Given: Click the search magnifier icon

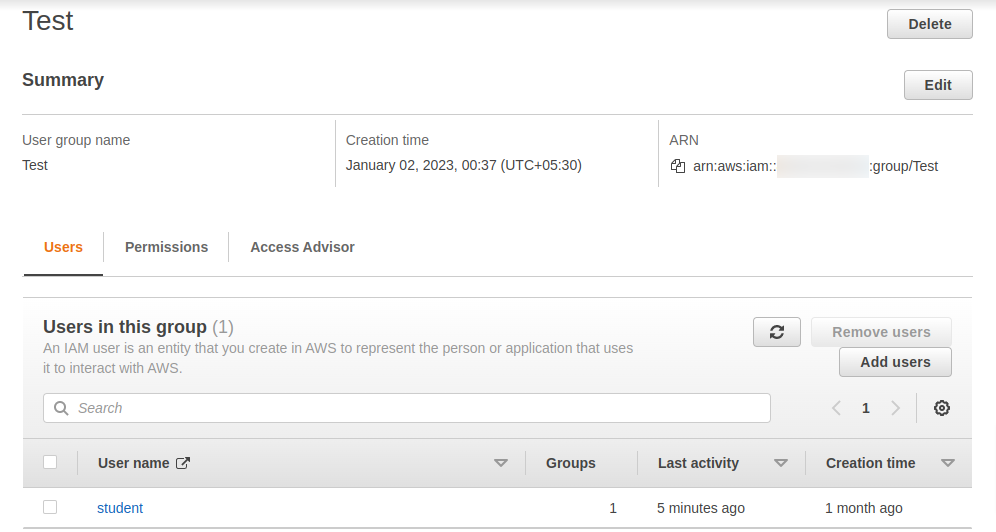Looking at the screenshot, I should pos(61,408).
